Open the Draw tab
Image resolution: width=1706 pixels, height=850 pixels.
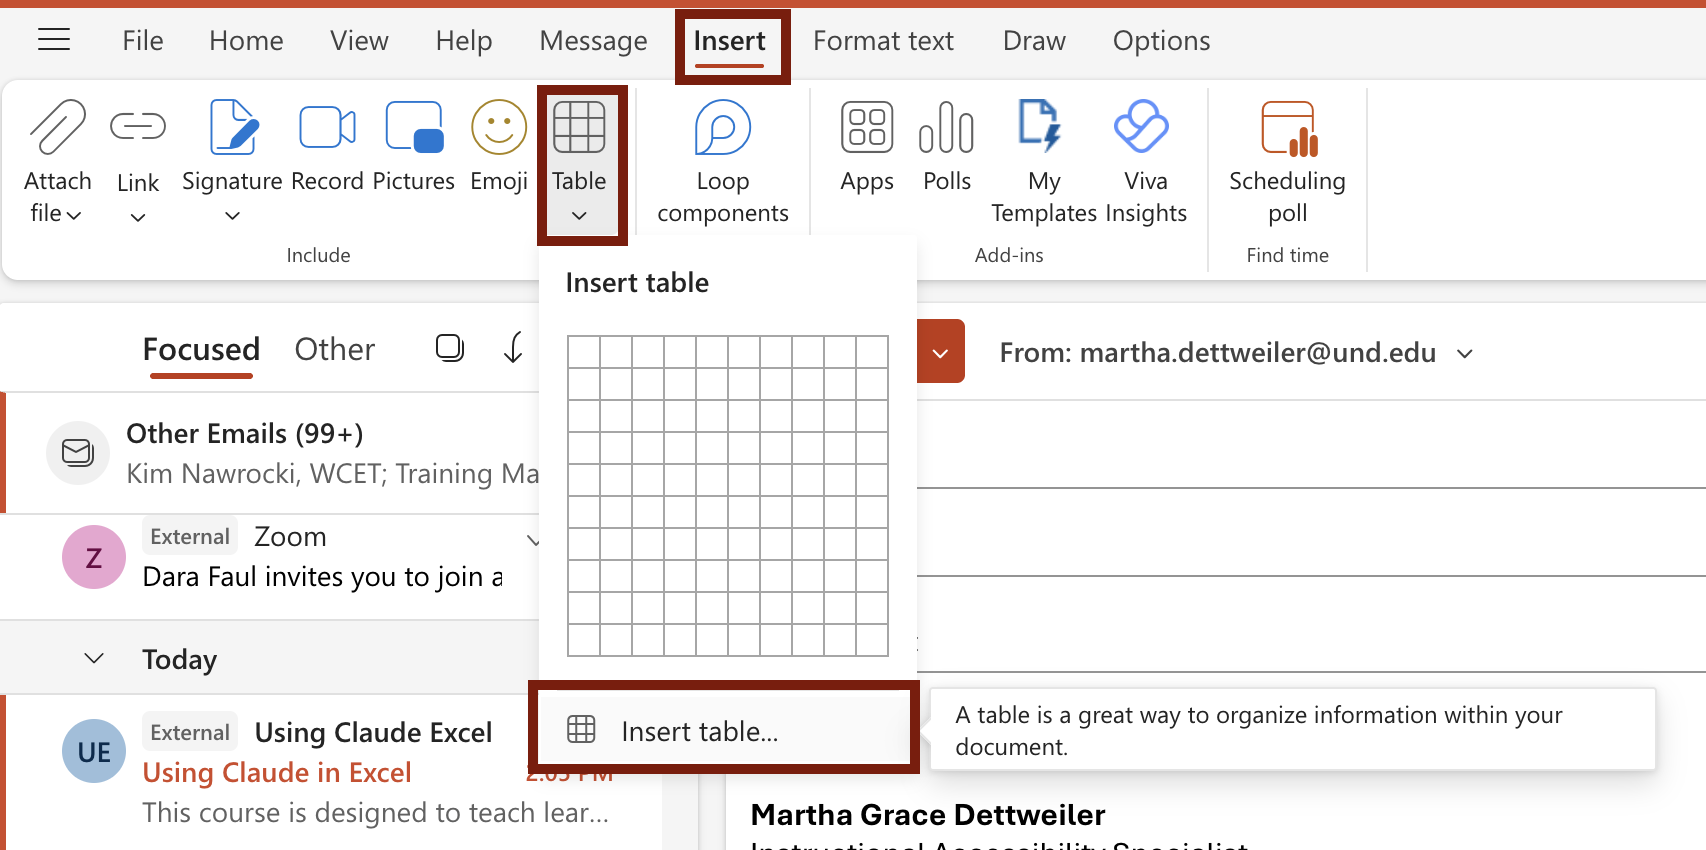tap(1034, 41)
